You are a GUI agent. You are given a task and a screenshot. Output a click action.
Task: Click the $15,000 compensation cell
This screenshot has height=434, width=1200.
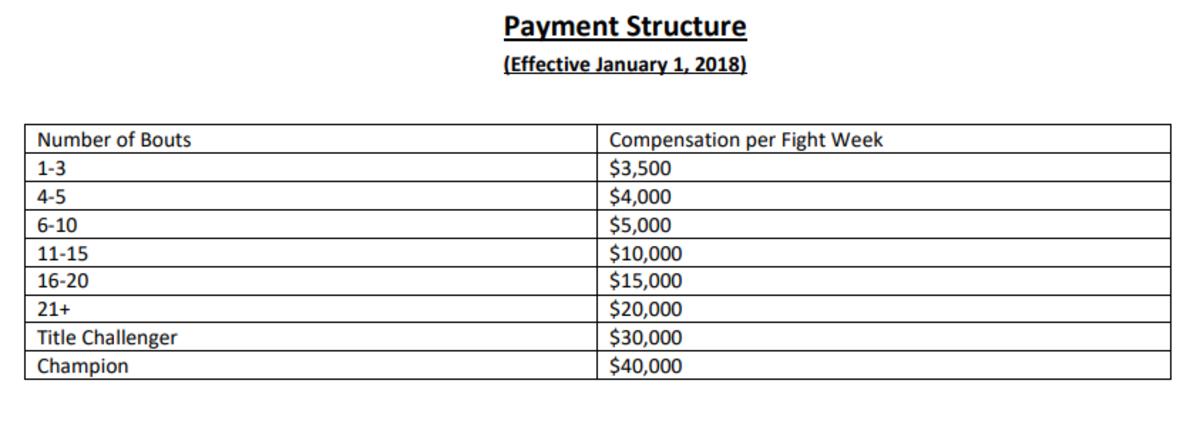[645, 281]
